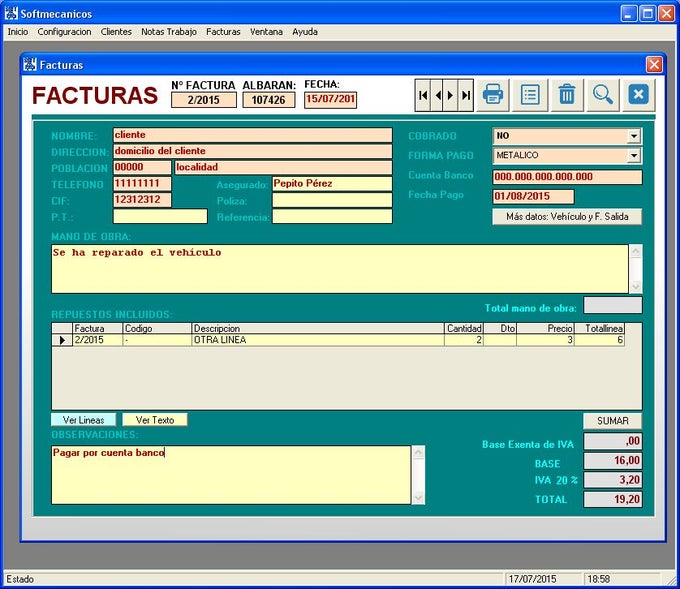Click the postal code field 00000

tap(142, 167)
